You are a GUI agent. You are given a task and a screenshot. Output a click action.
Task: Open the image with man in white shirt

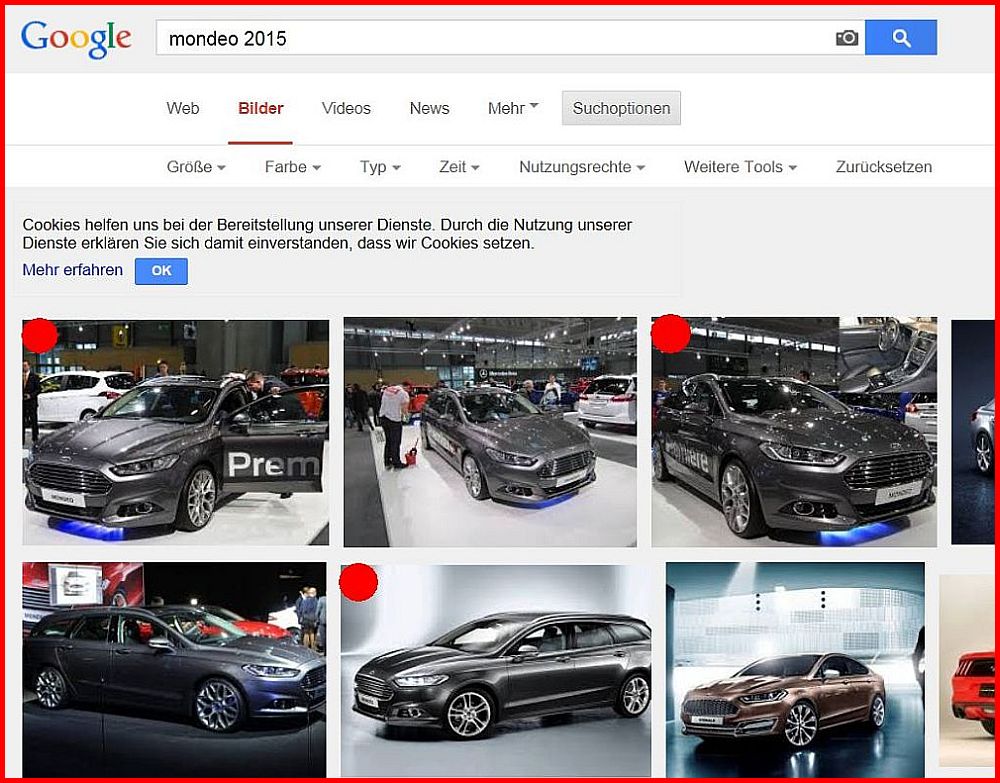tap(490, 432)
